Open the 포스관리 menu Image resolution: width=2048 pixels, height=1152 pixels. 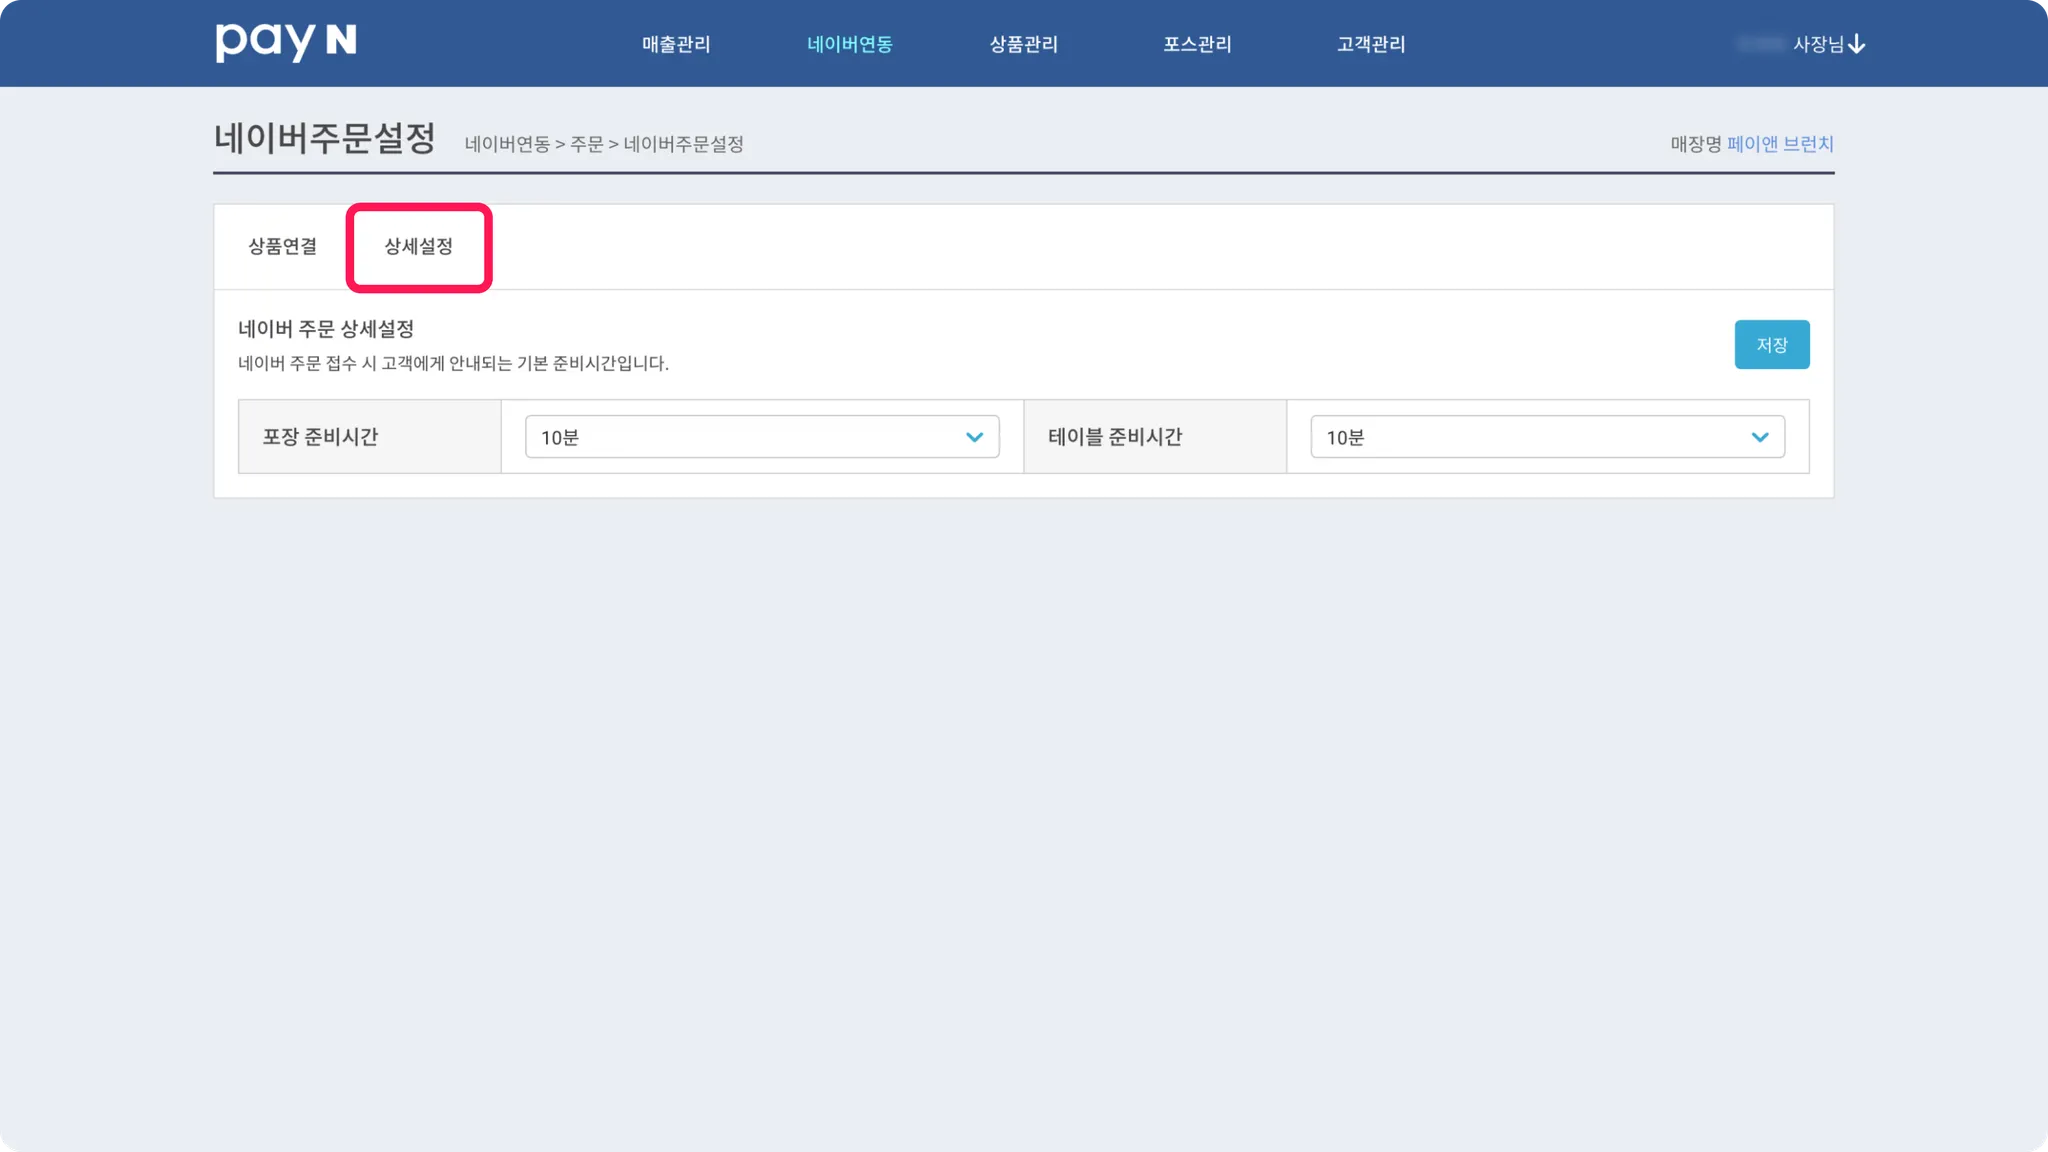[x=1197, y=44]
